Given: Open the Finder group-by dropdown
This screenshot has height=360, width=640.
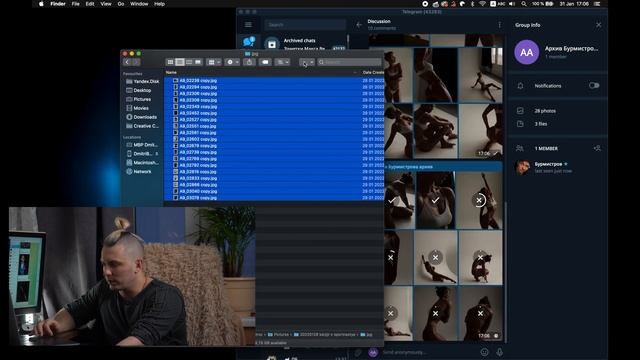Looking at the screenshot, I should 214,62.
